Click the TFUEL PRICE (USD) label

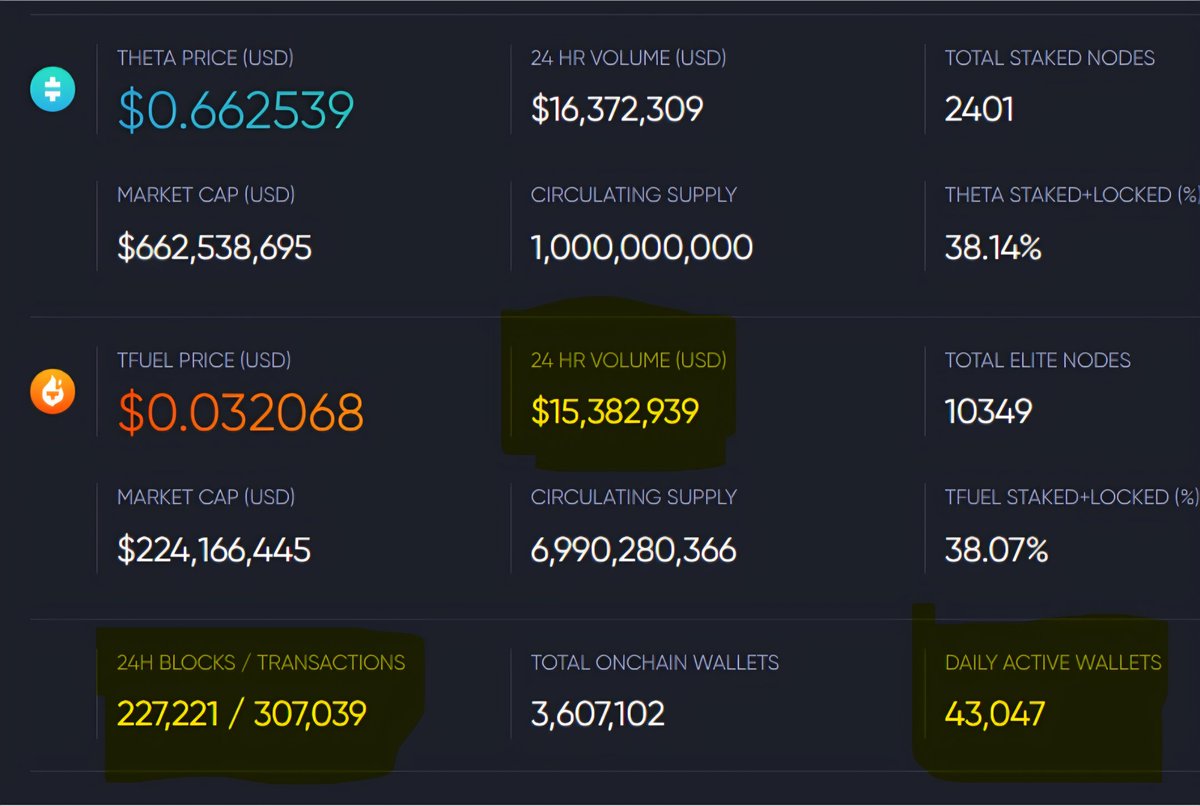click(x=204, y=360)
